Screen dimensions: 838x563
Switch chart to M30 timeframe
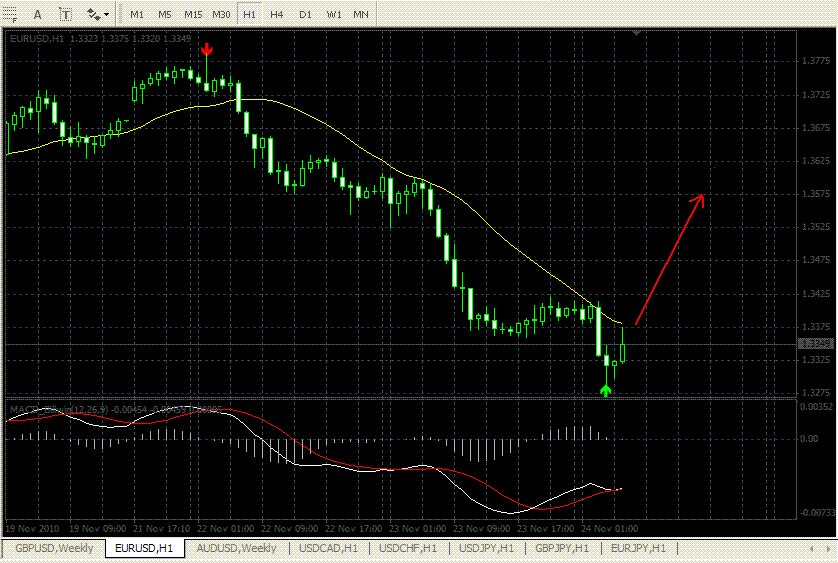221,14
